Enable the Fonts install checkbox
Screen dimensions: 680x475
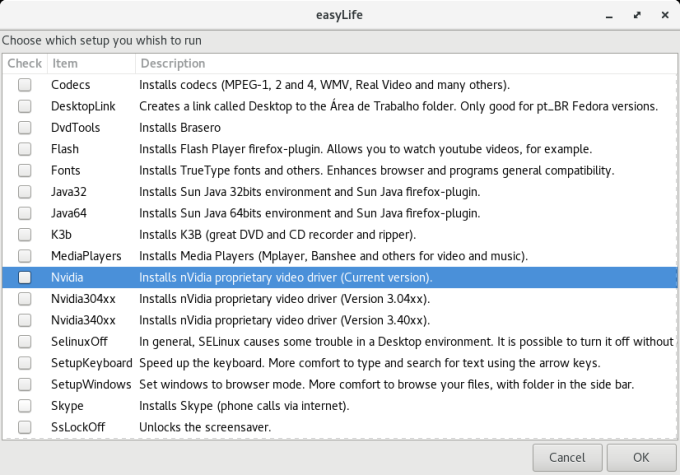pyautogui.click(x=24, y=170)
